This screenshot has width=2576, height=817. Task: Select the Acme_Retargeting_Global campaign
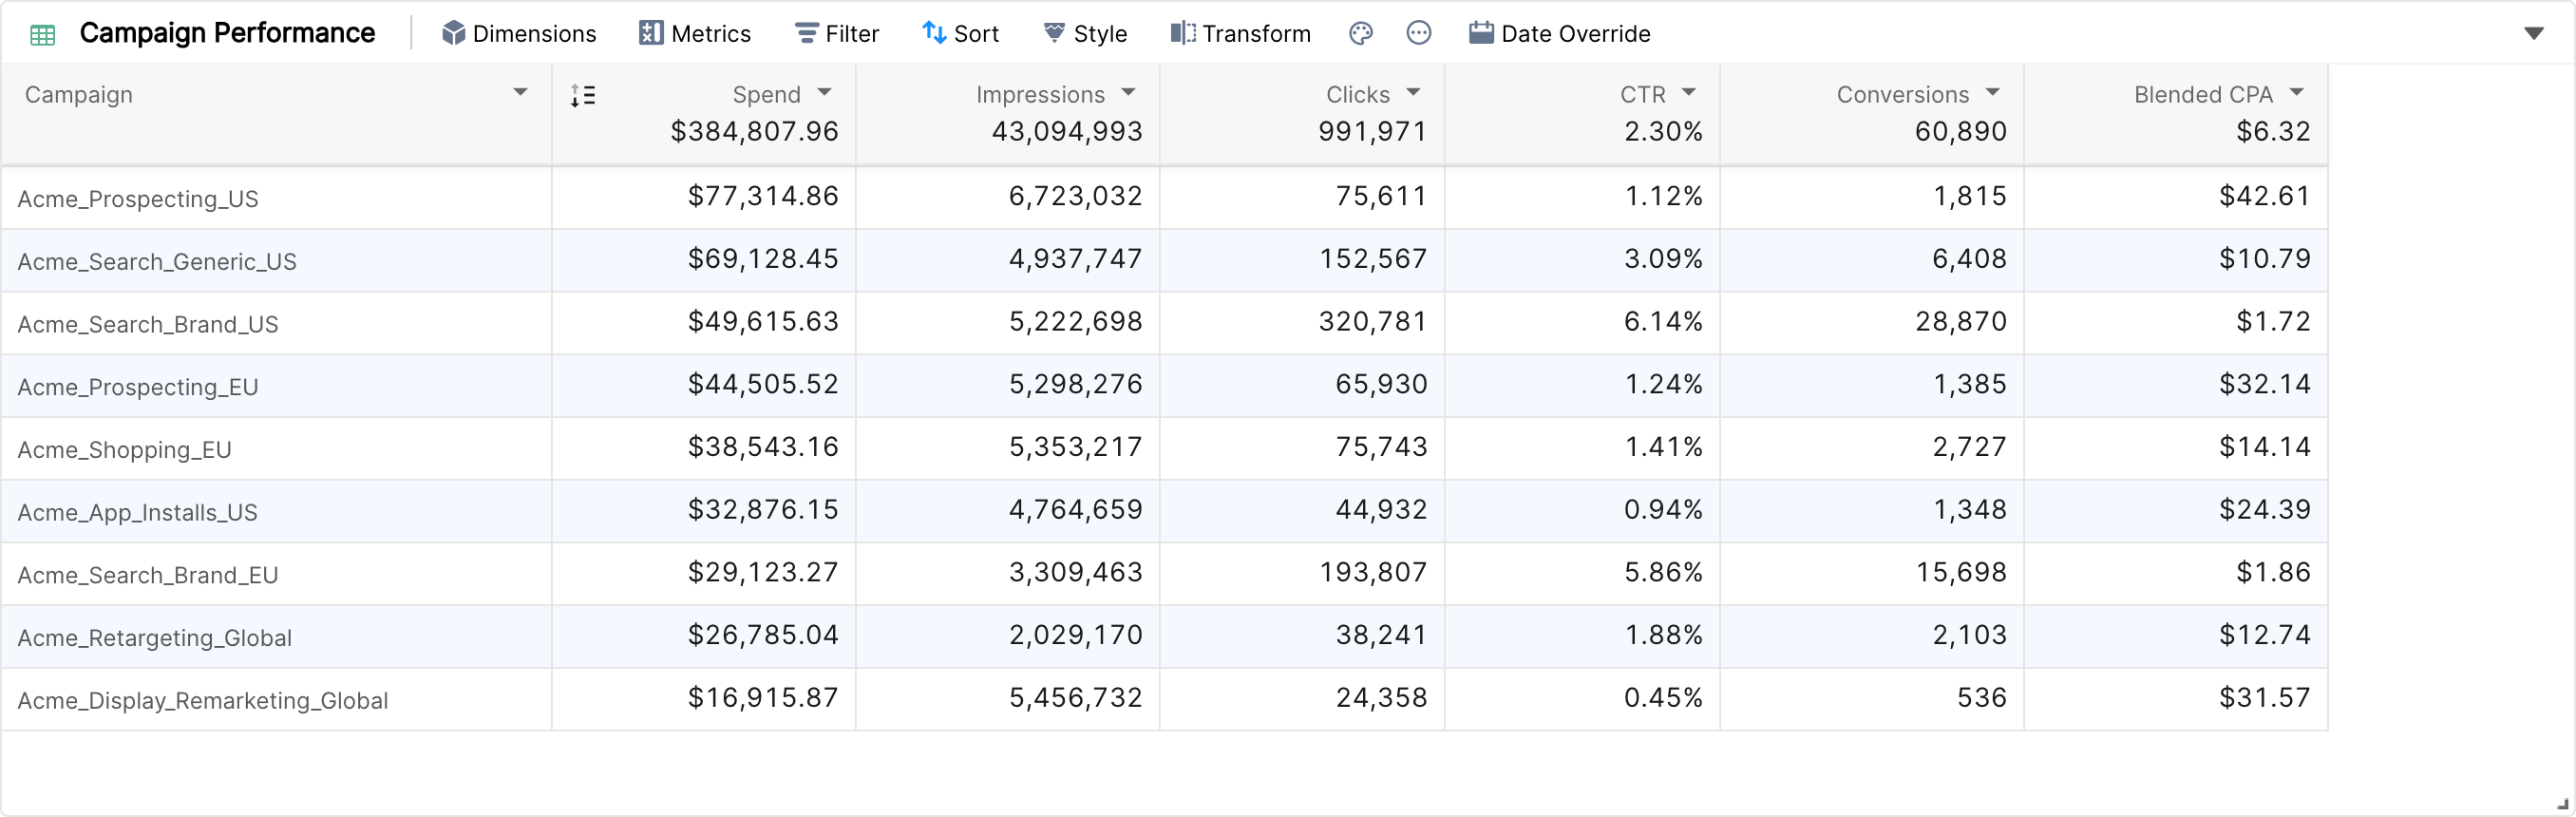coord(155,638)
